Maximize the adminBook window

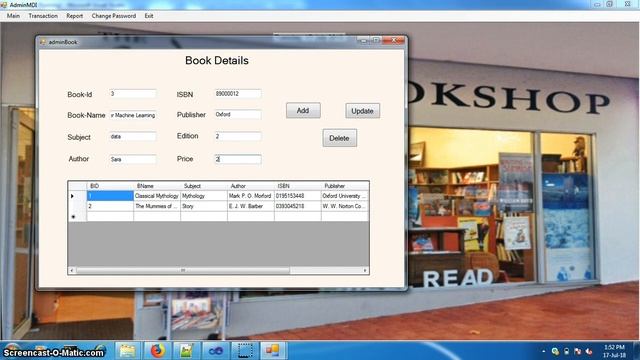tap(376, 40)
